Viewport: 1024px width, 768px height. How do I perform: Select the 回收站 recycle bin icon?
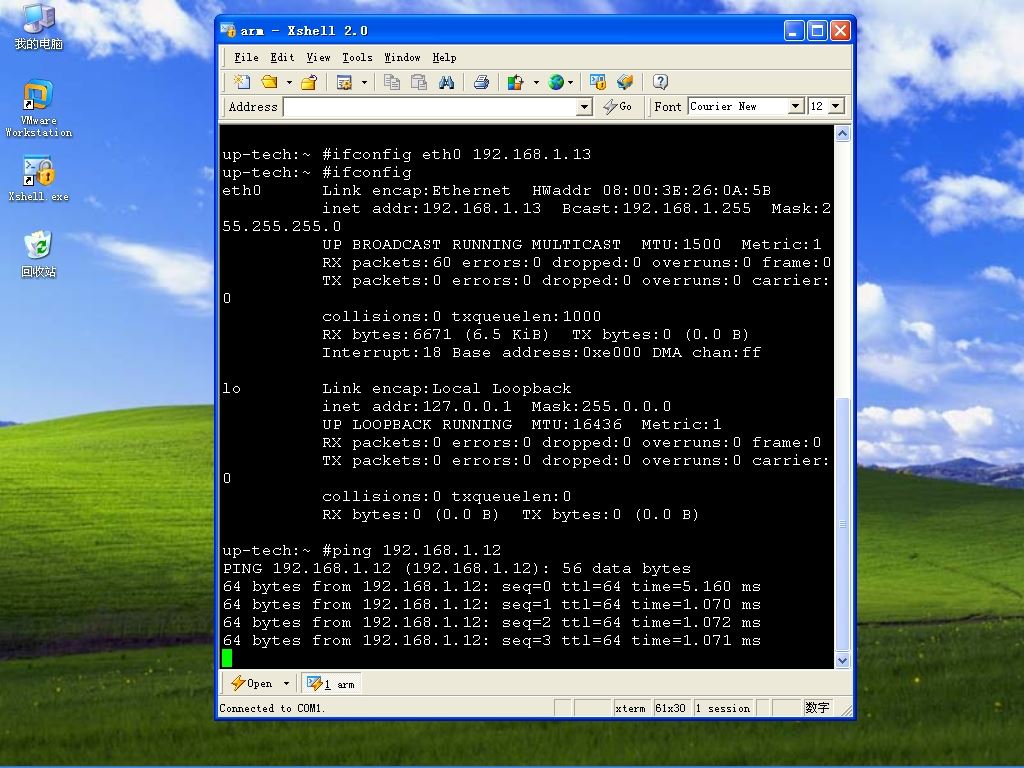[39, 255]
